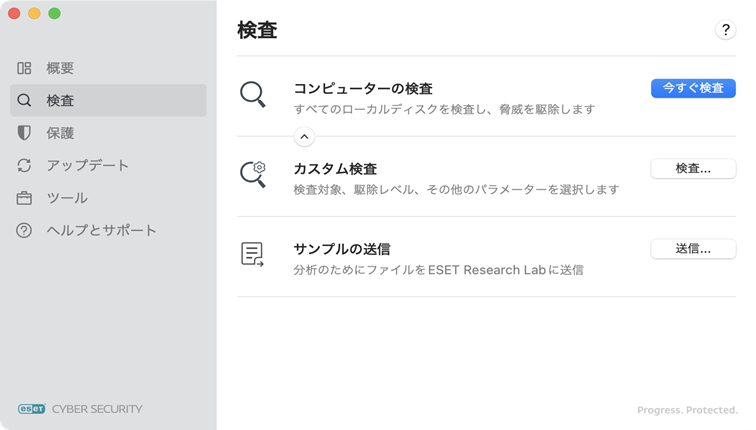Click the refresh arrows icon for アップデート

24,165
